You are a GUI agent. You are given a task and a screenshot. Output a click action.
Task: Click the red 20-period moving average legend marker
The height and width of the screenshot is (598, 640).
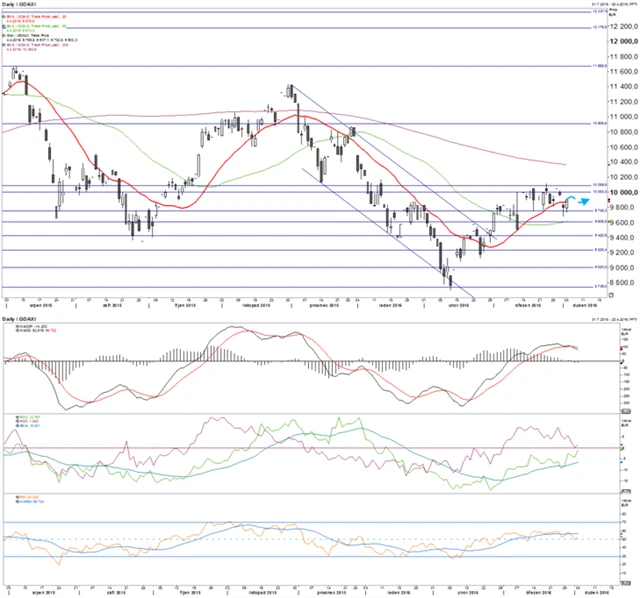click(x=5, y=15)
